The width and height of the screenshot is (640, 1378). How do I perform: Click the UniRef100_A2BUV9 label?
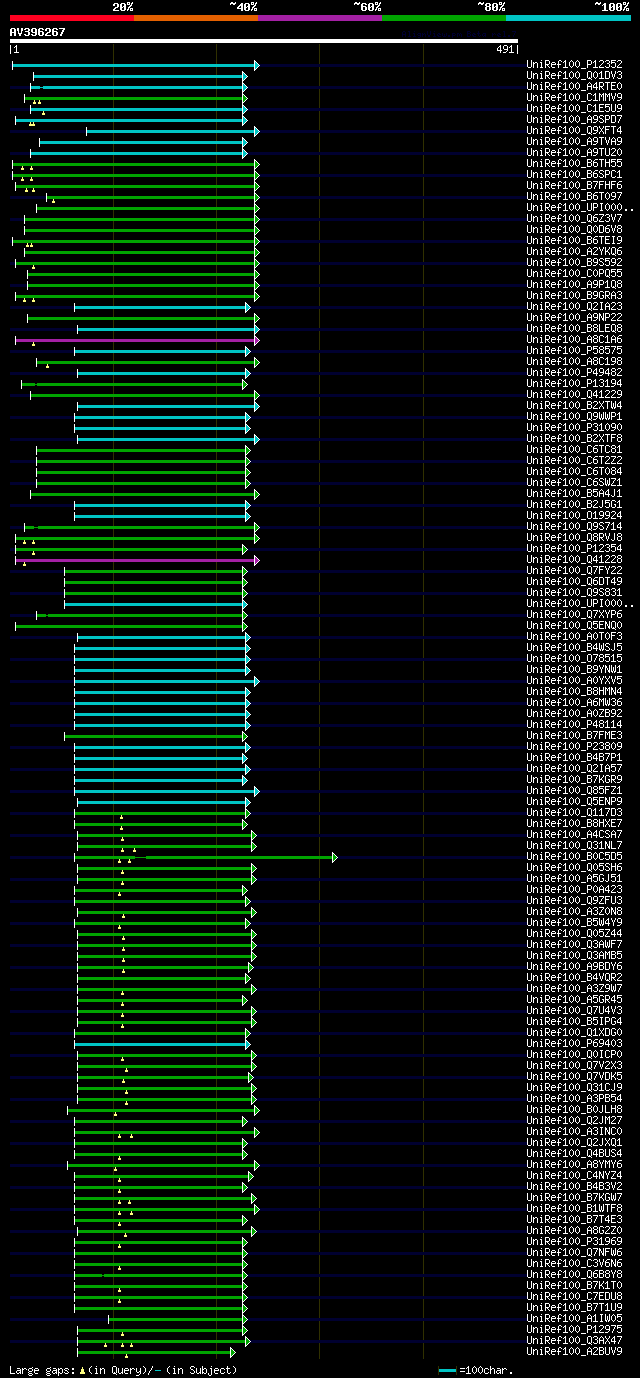coord(574,1352)
